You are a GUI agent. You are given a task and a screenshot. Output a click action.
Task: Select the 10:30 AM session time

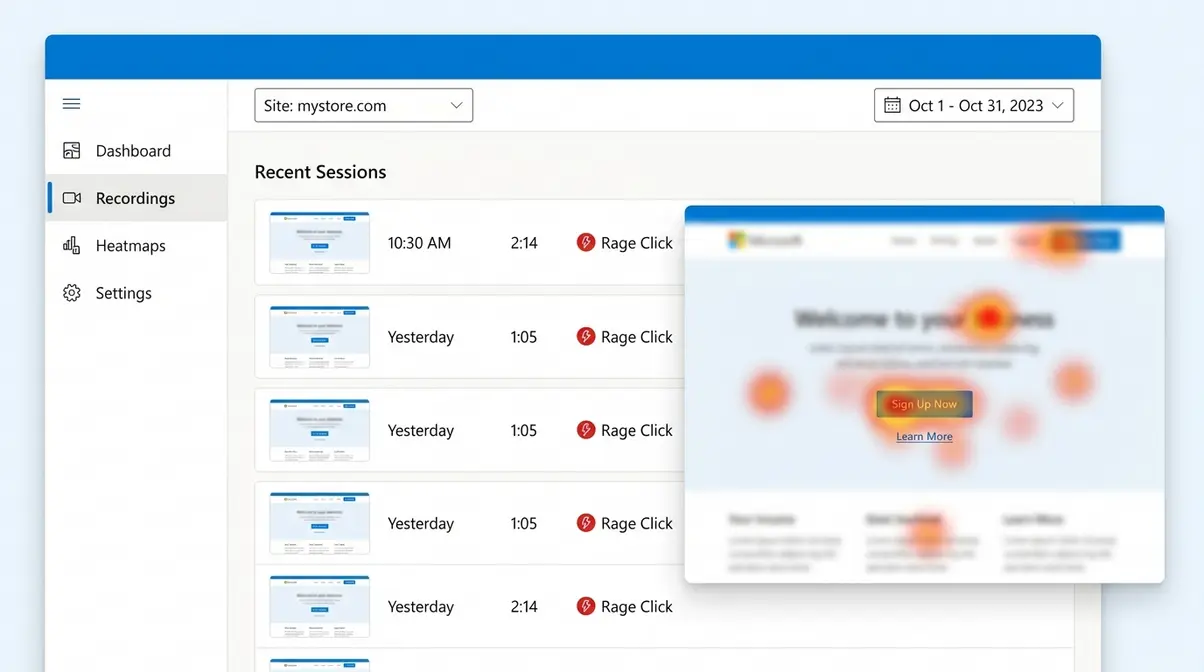coord(419,243)
